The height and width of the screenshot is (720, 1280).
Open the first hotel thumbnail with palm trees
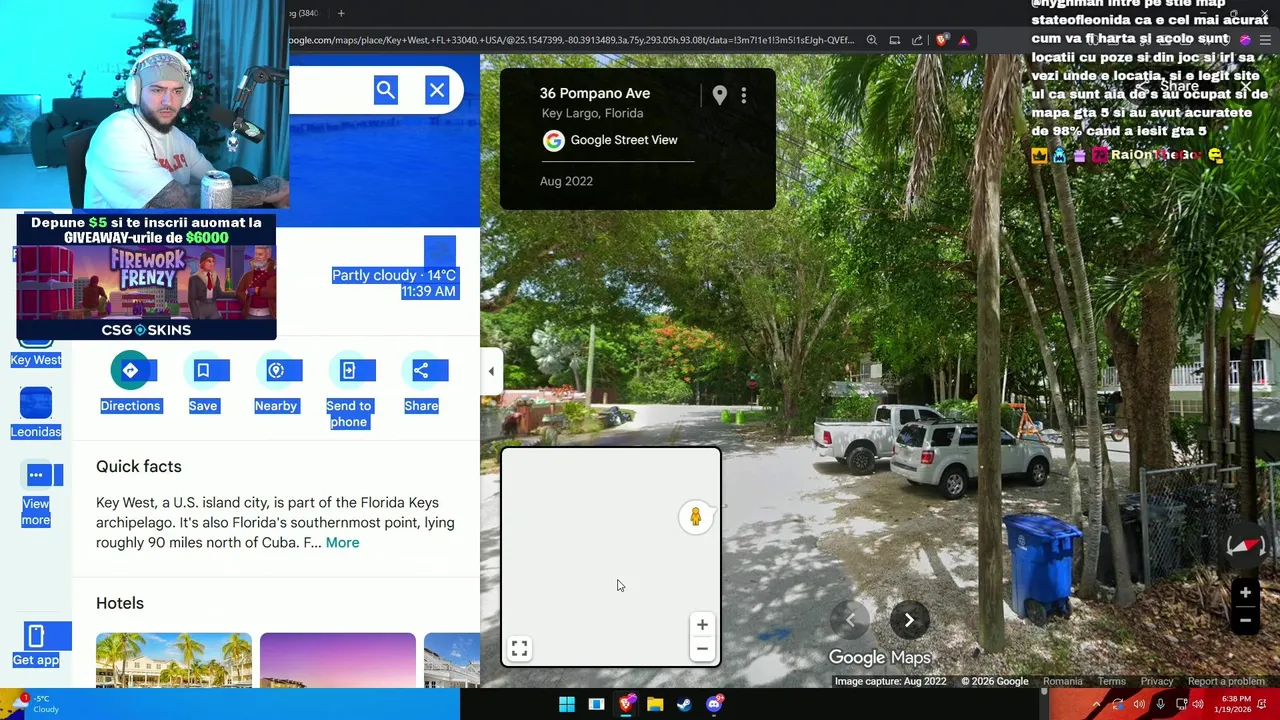(x=174, y=660)
